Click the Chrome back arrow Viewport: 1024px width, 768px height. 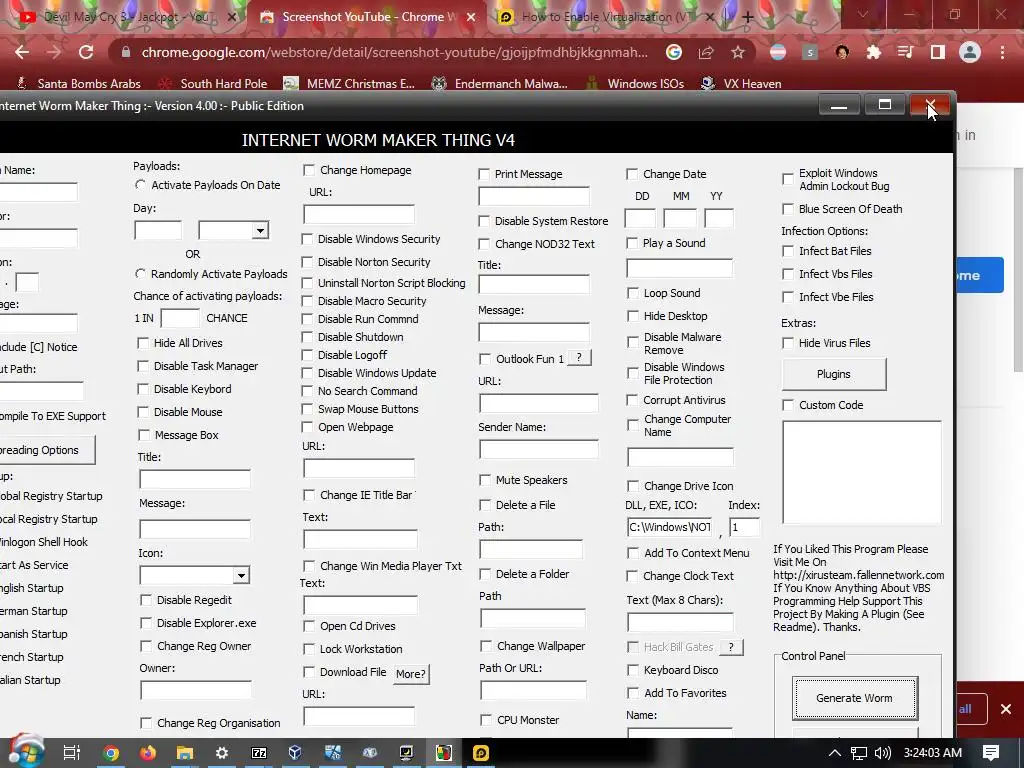coord(22,52)
